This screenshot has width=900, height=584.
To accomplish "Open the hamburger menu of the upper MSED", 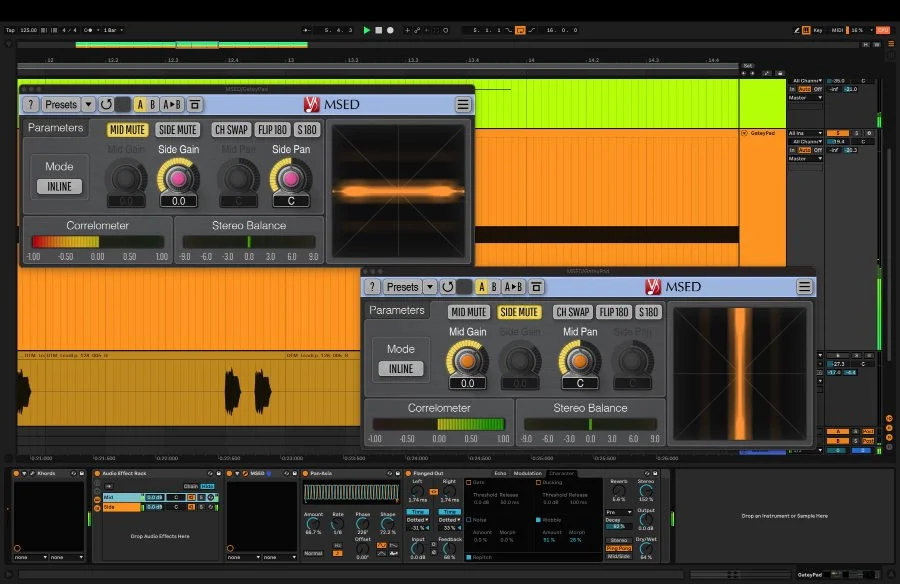I will pos(463,105).
